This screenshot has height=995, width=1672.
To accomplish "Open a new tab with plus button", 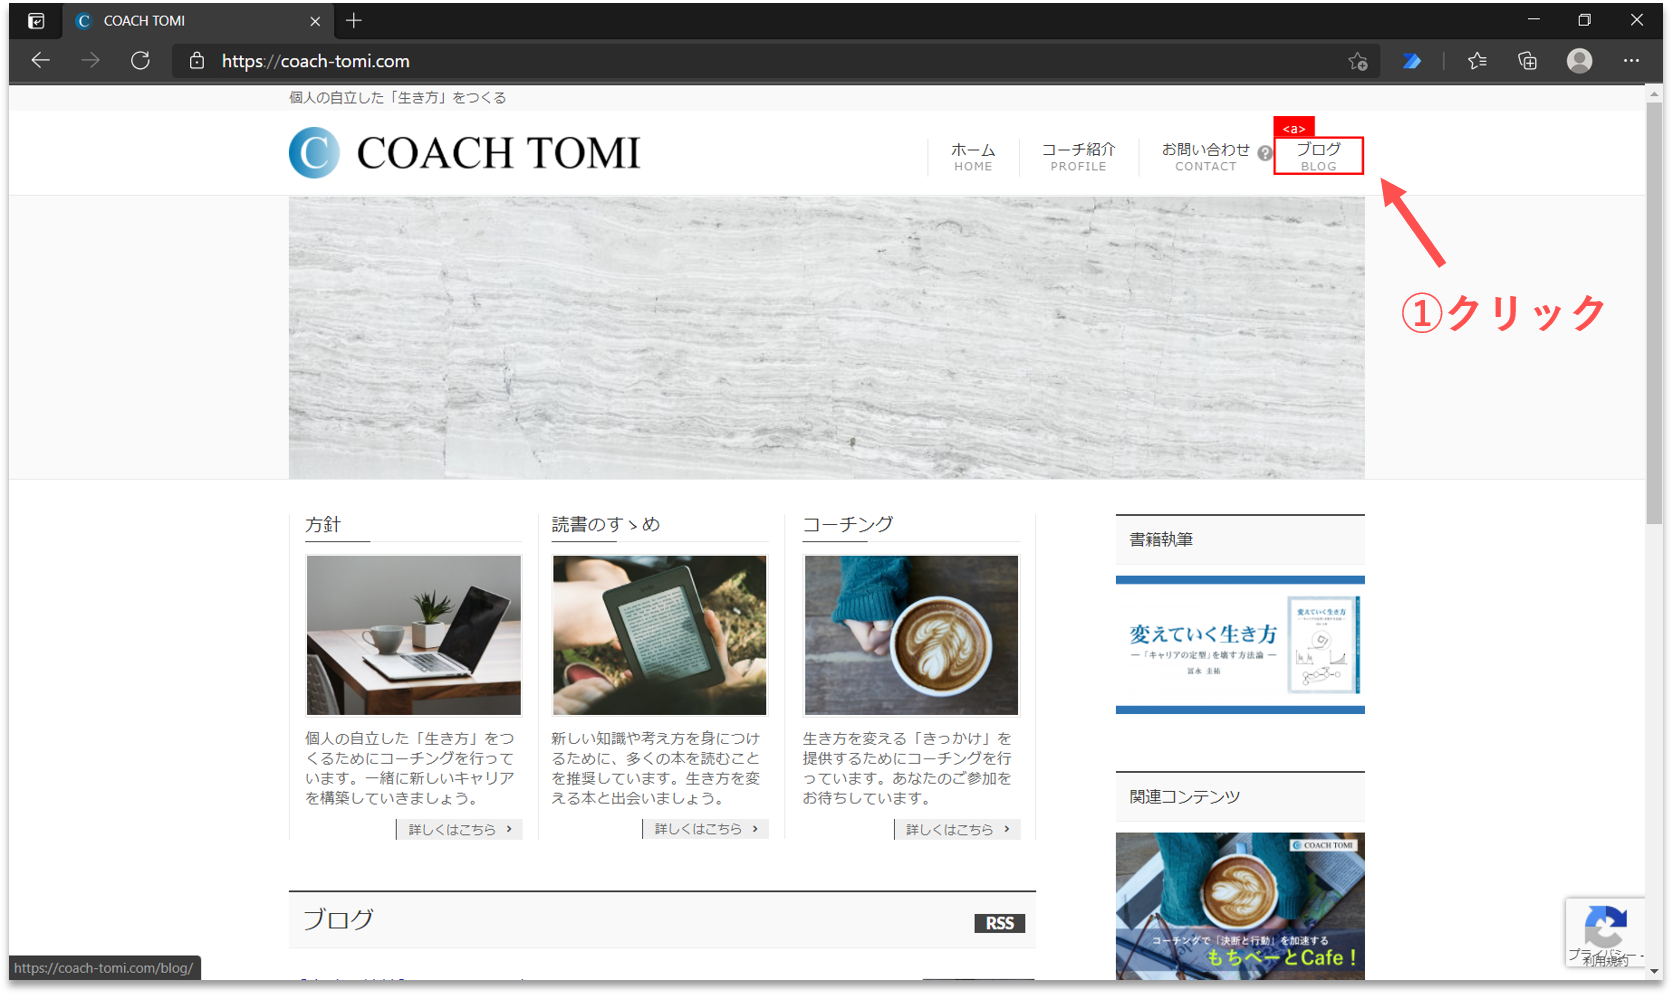I will tap(353, 20).
